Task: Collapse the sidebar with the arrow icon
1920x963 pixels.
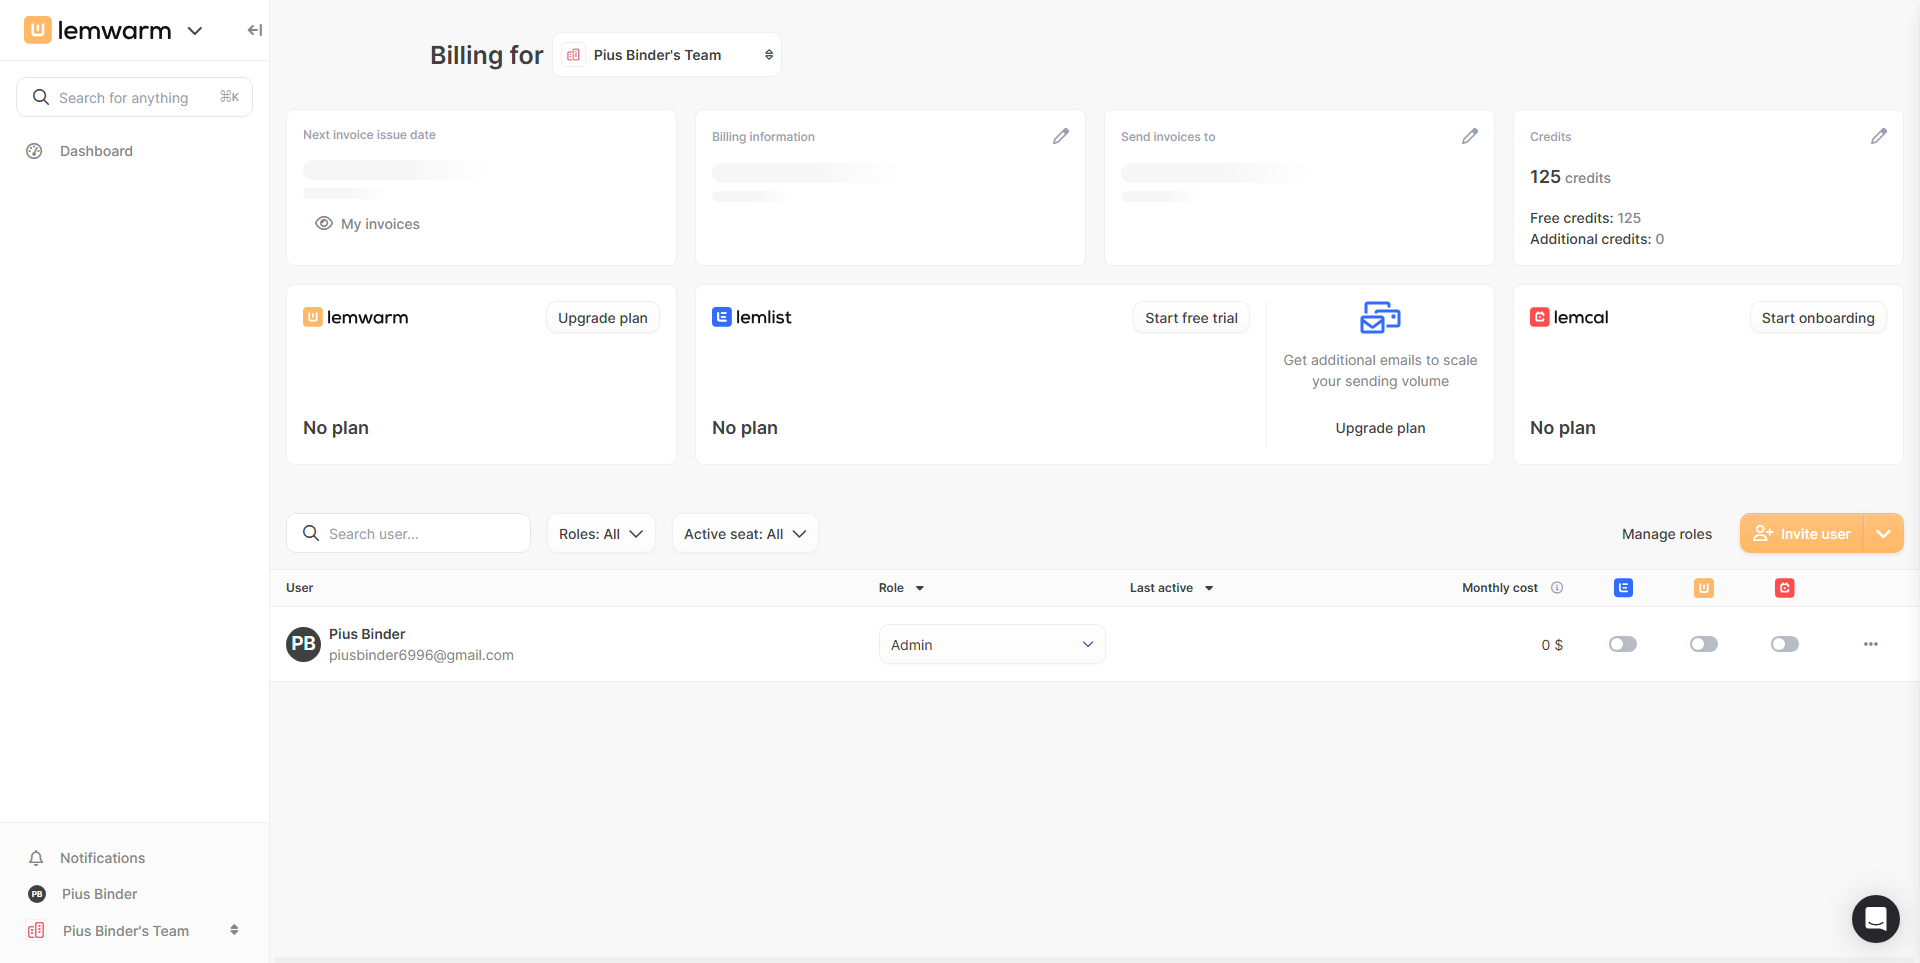Action: pos(254,30)
